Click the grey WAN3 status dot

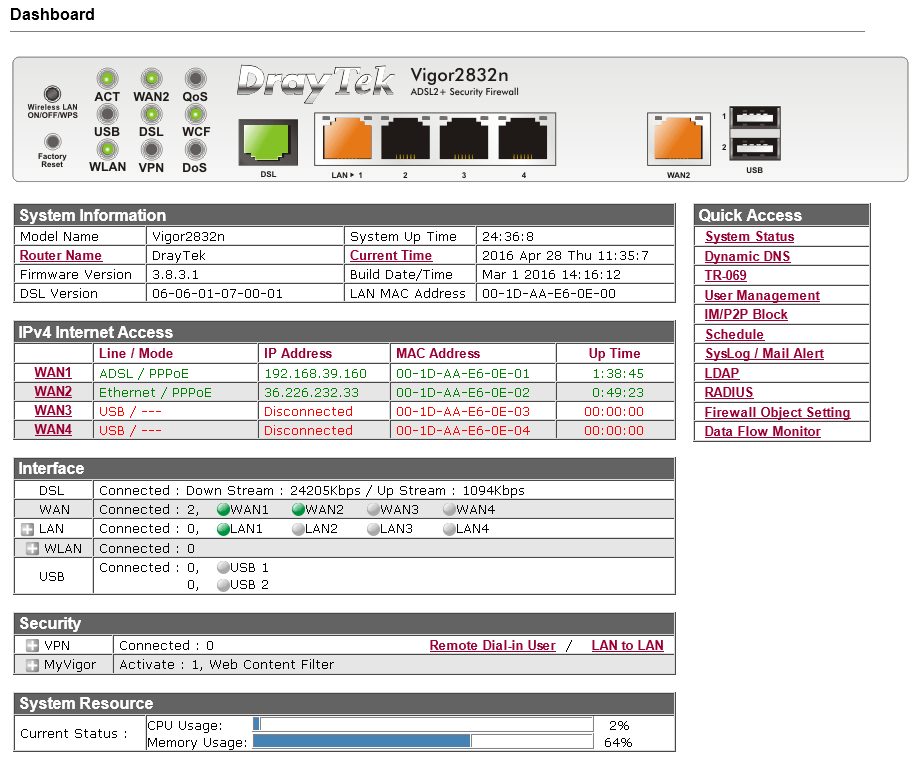pos(373,509)
